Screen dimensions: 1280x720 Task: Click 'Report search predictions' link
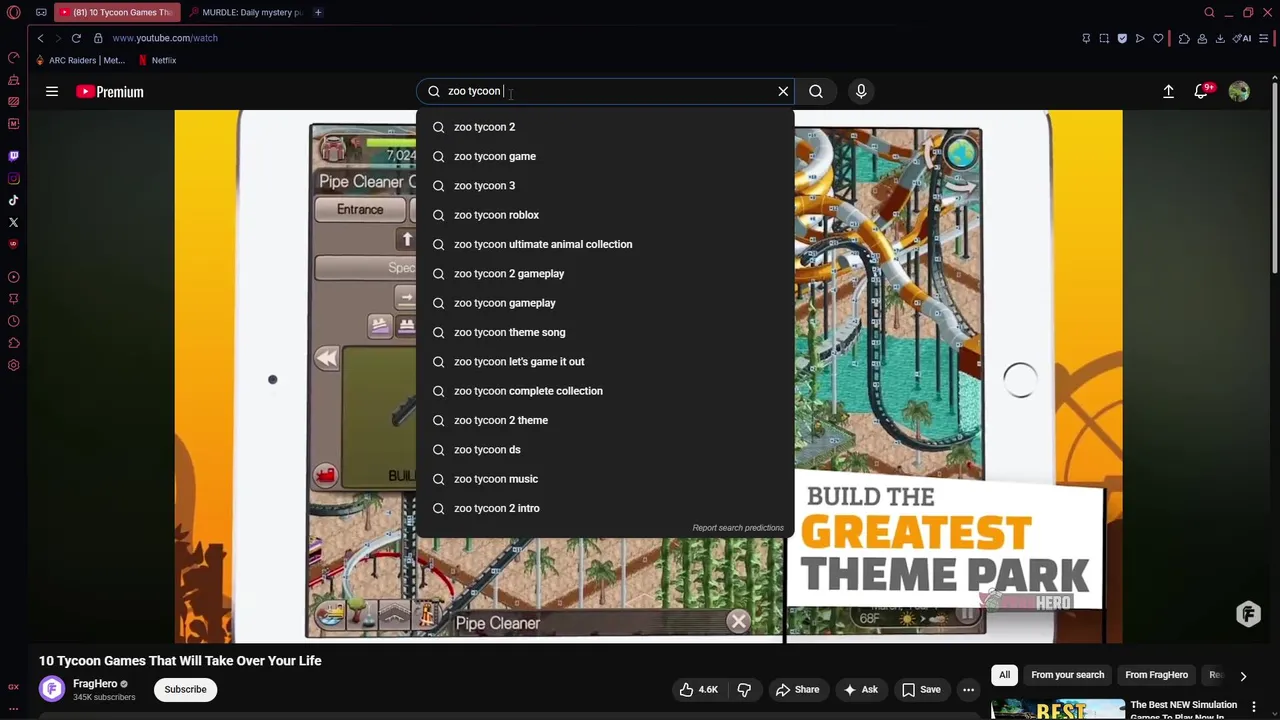coord(738,528)
